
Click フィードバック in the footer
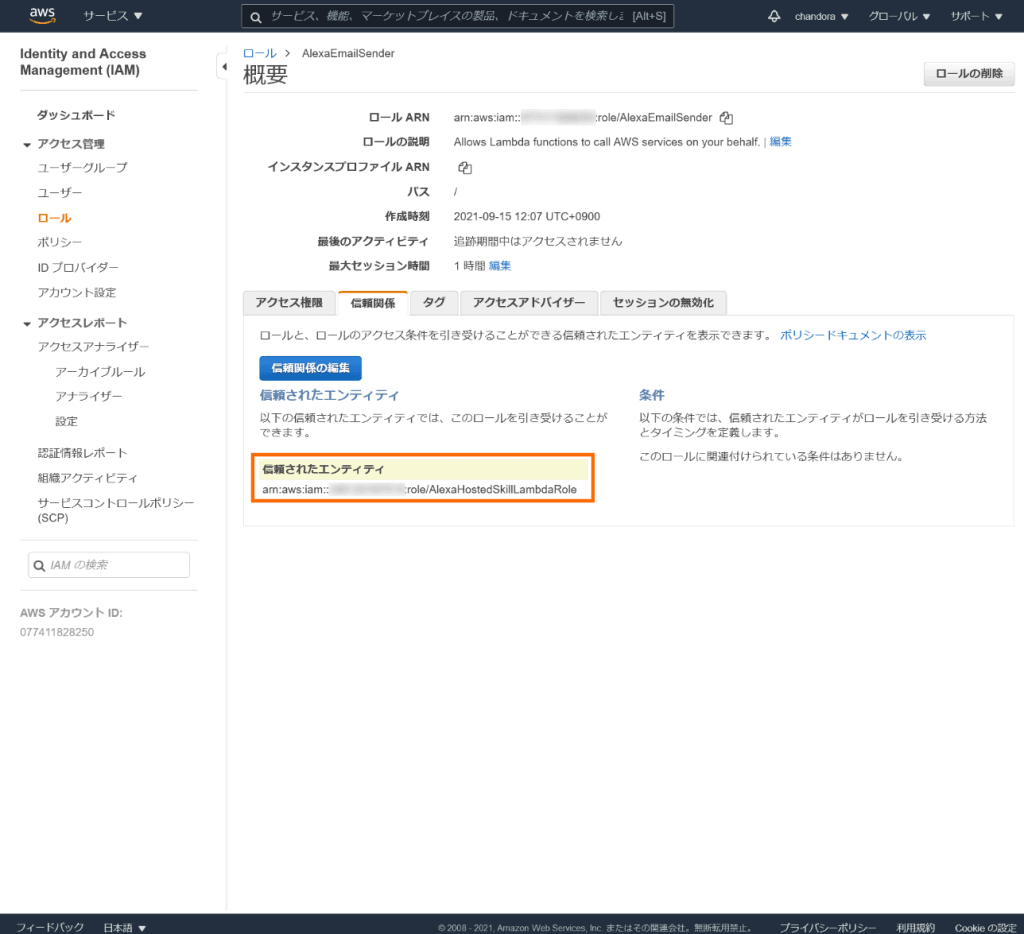coord(50,927)
